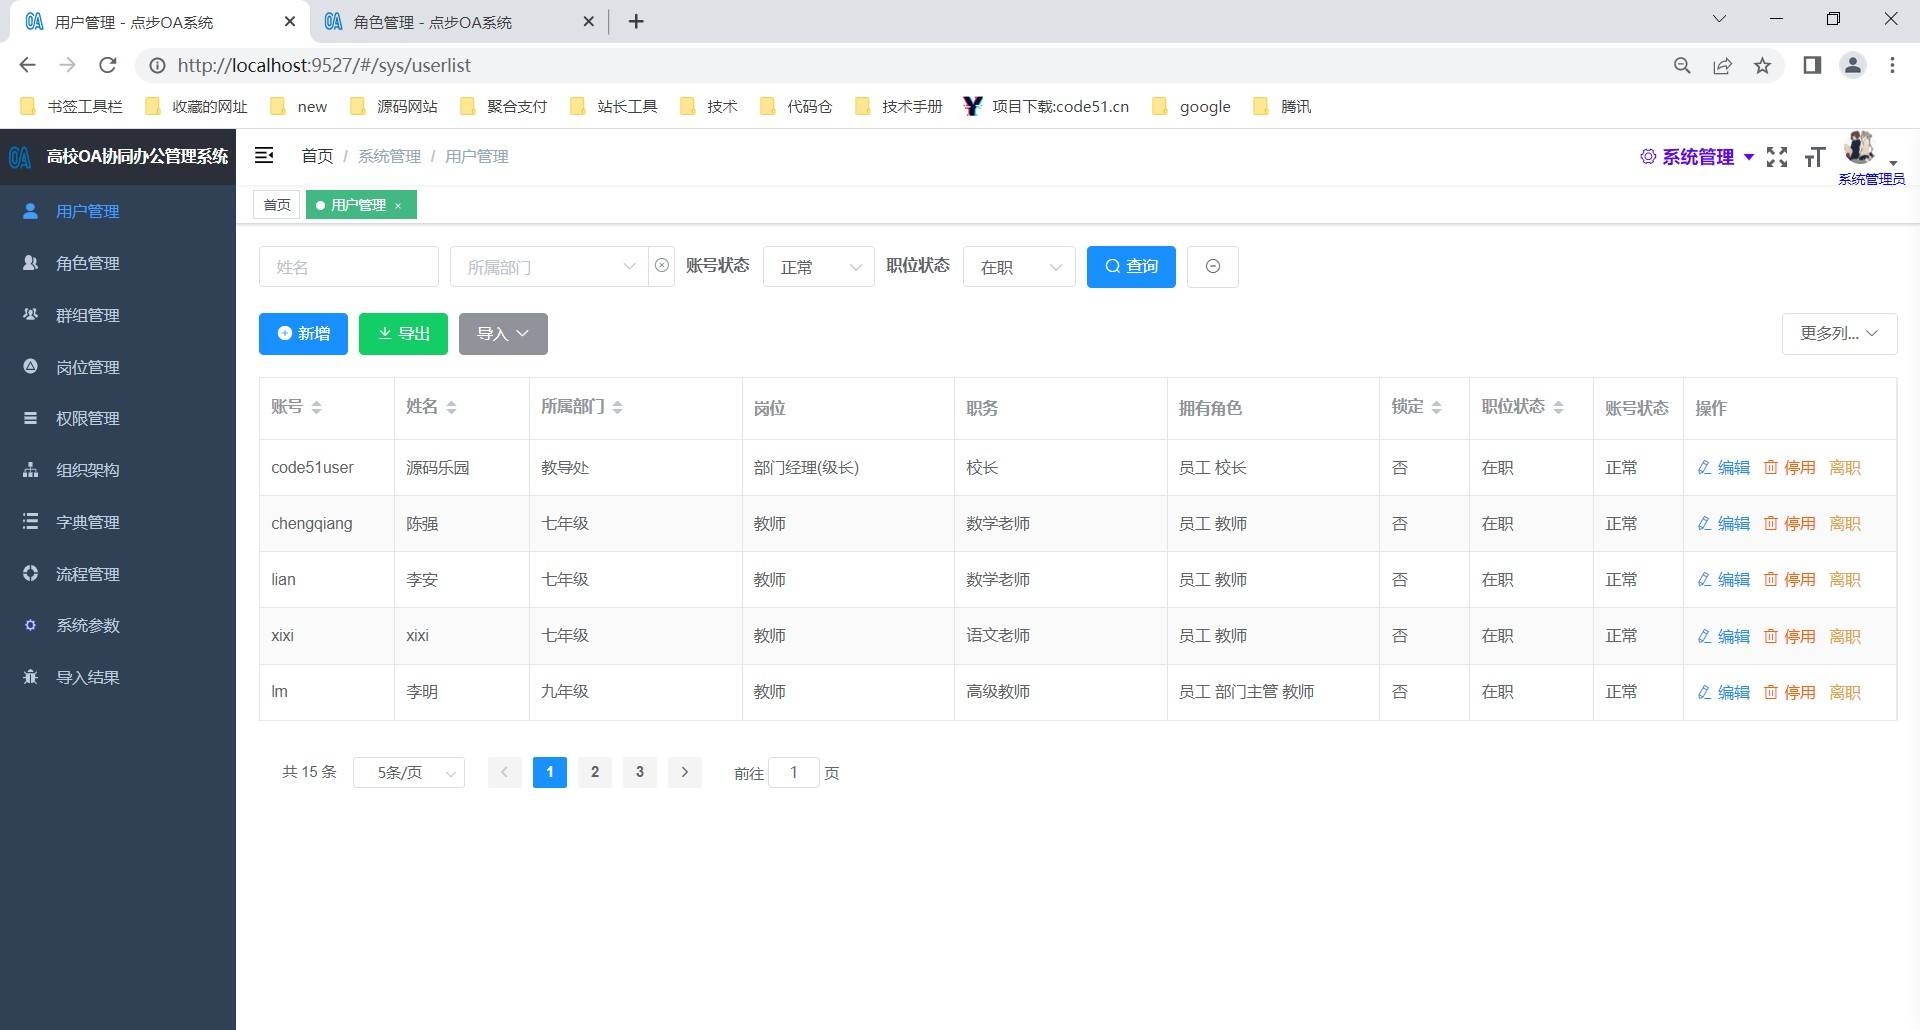Screen dimensions: 1920x1030
Task: Toggle fullscreen mode icon
Action: pyautogui.click(x=1777, y=157)
